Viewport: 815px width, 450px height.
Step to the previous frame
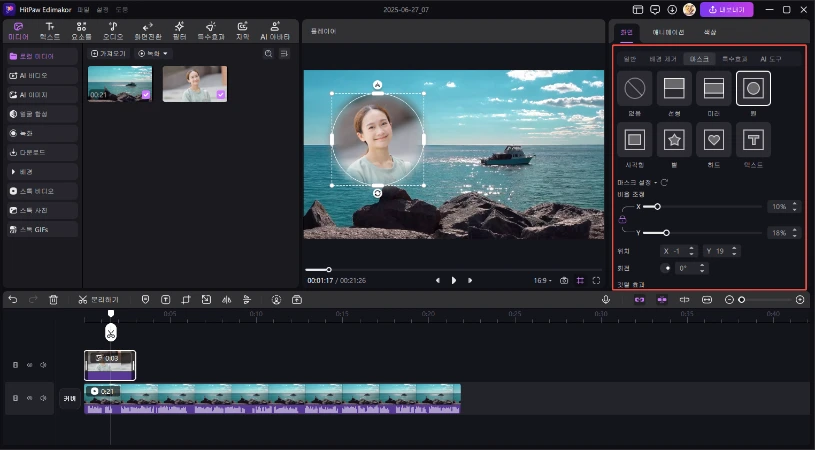(438, 281)
